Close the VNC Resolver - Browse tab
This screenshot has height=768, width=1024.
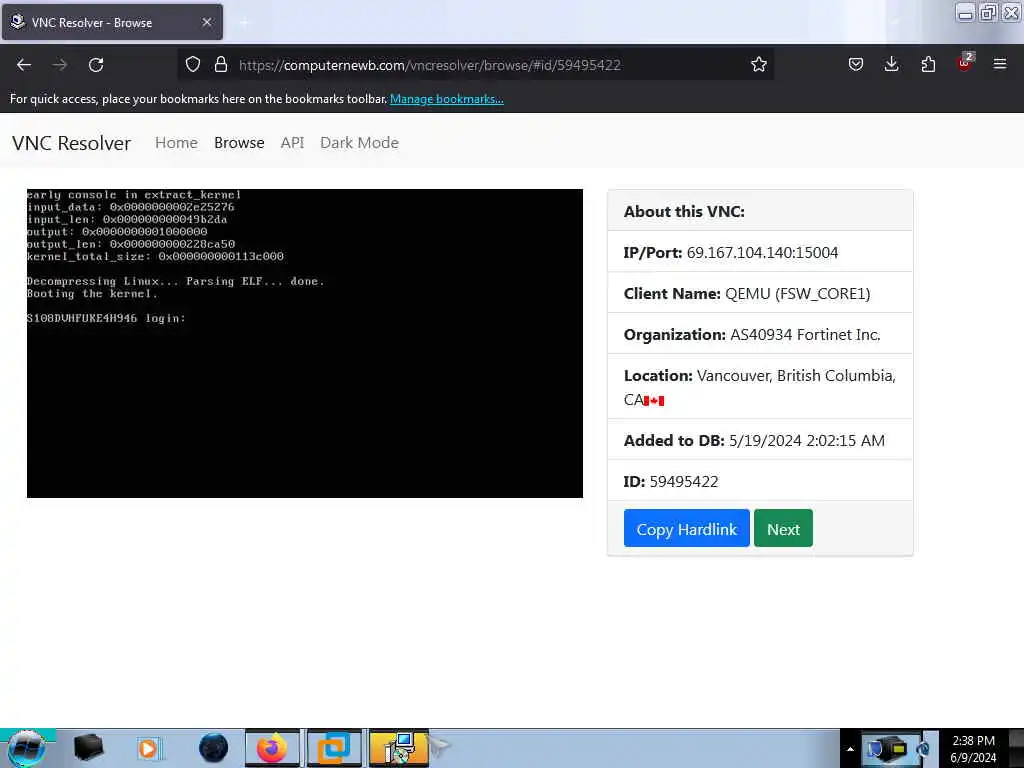pos(207,22)
